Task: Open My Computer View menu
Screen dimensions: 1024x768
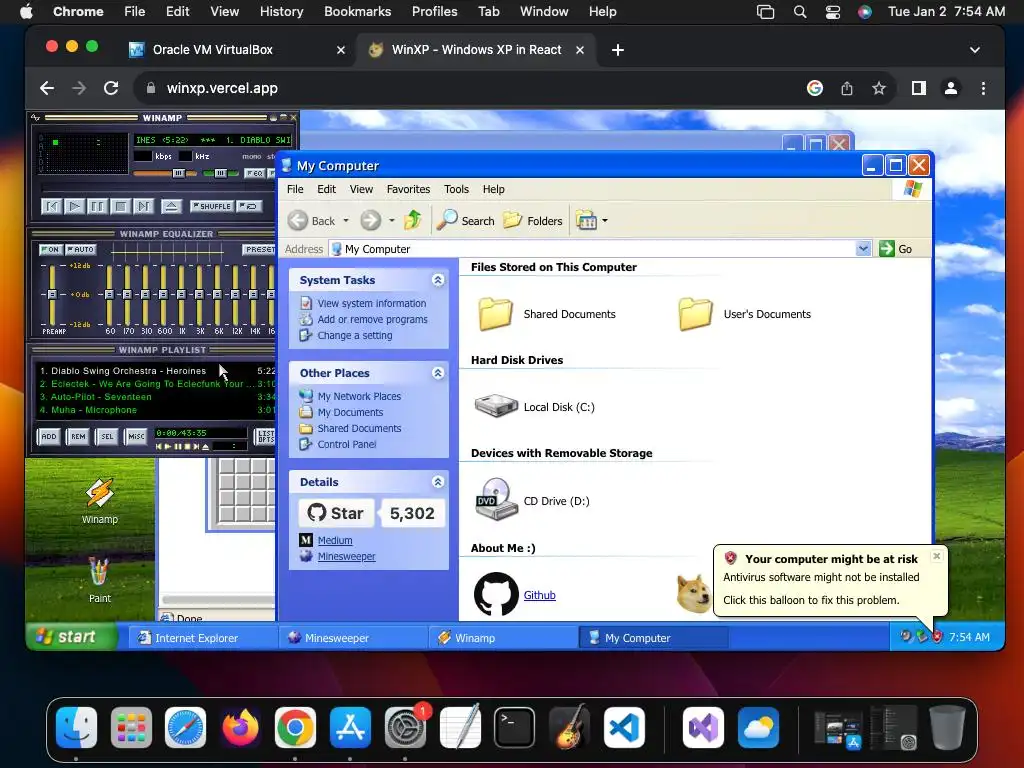Action: 361,189
